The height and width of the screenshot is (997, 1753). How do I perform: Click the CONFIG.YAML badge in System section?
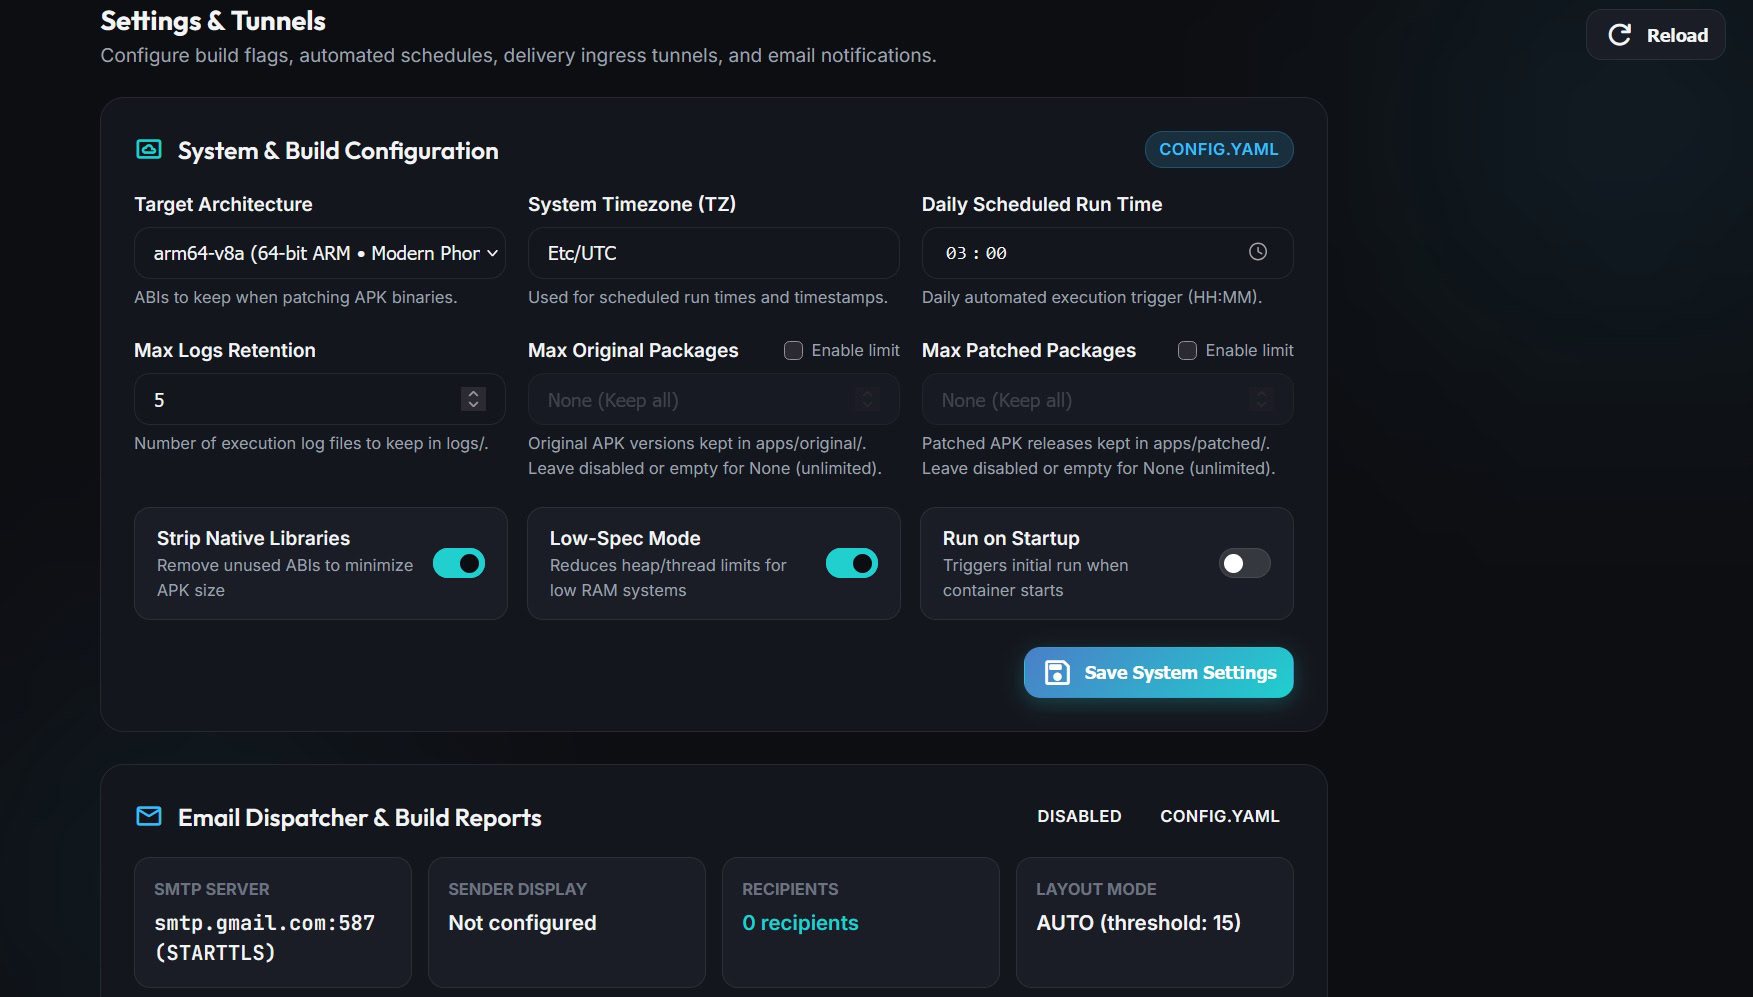(x=1219, y=150)
